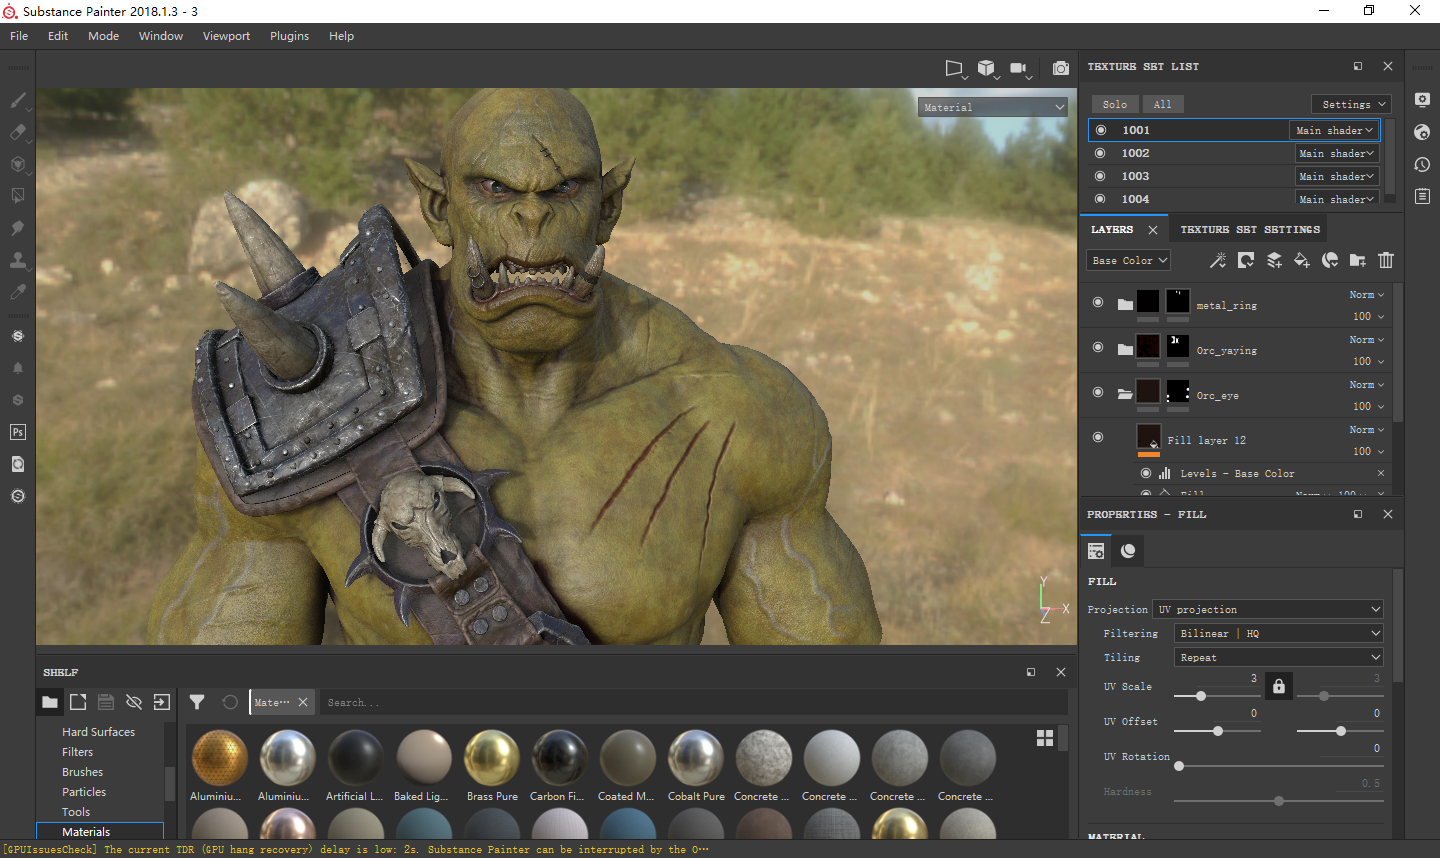This screenshot has height=858, width=1440.
Task: Select the Paint brush tool
Action: pyautogui.click(x=18, y=100)
